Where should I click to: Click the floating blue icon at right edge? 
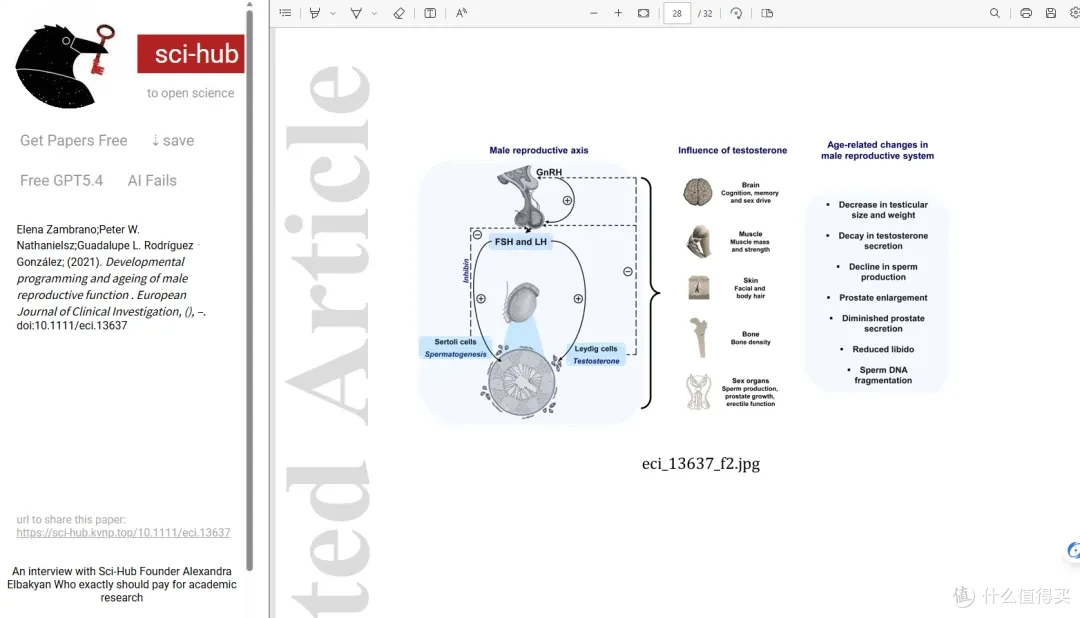1074,550
